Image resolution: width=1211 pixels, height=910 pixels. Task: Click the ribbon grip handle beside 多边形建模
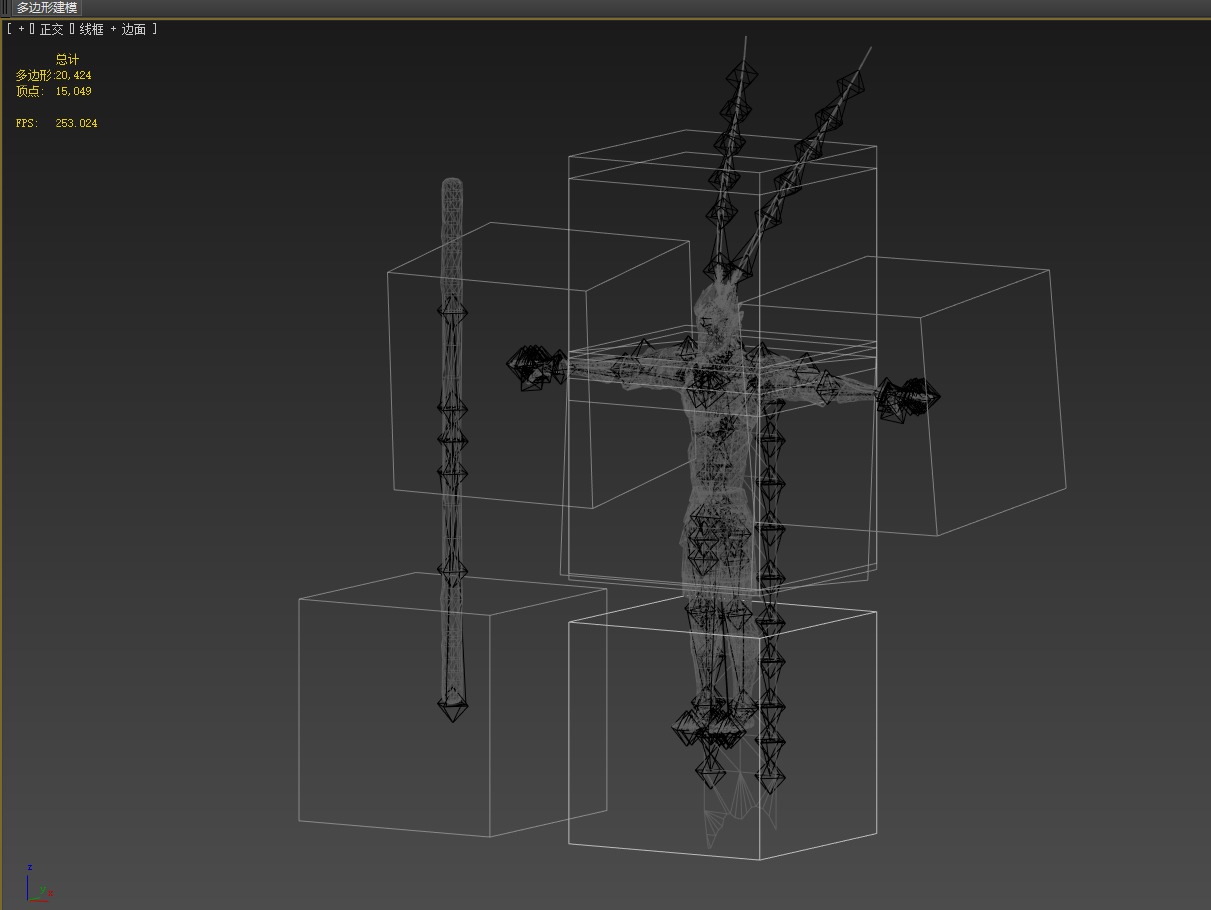click(x=6, y=7)
